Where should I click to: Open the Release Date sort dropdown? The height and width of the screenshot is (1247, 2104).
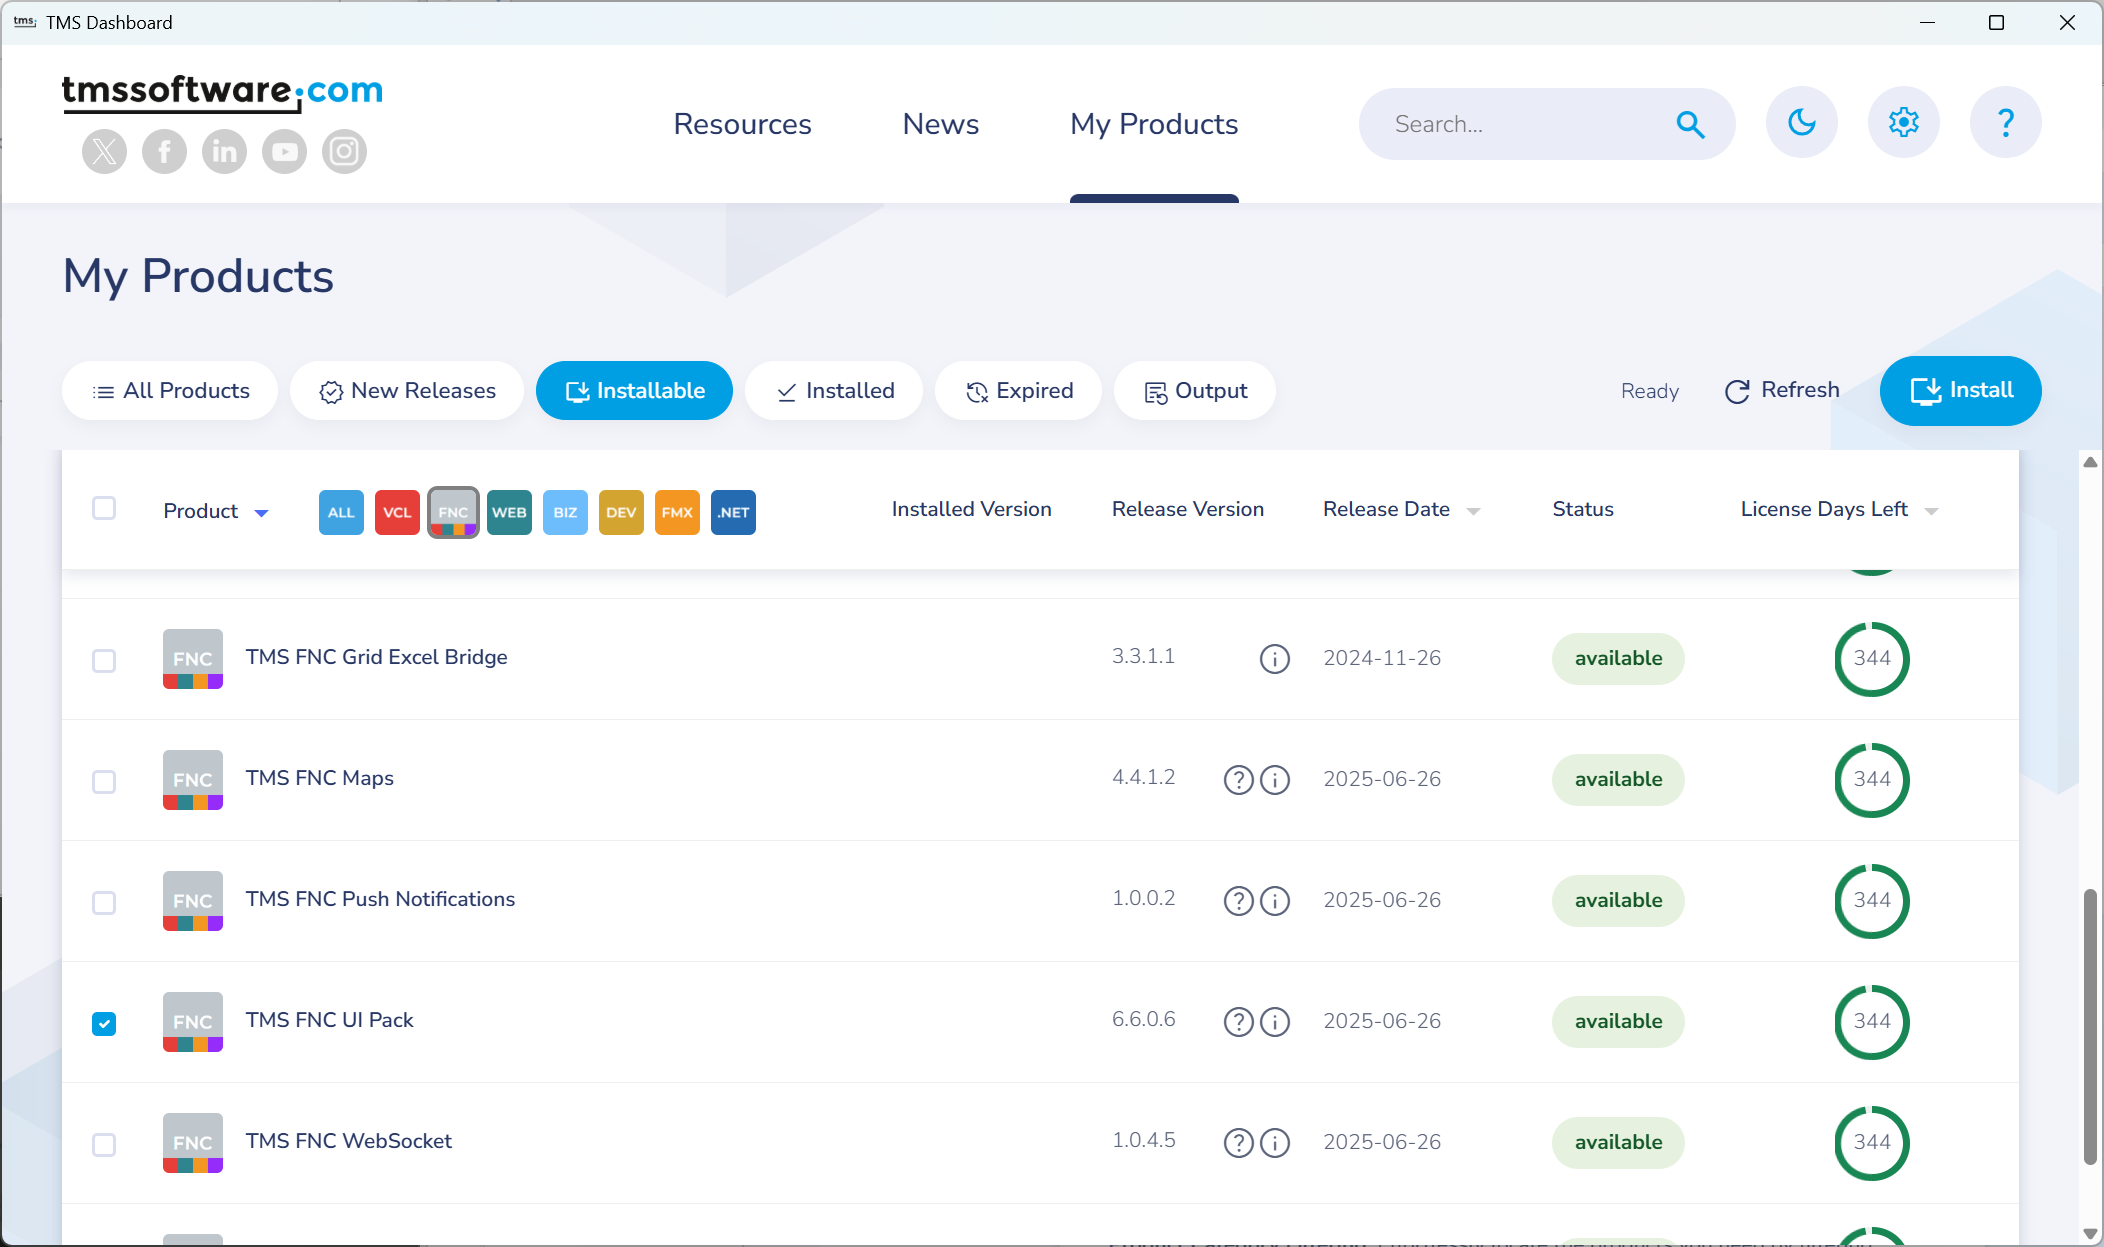pyautogui.click(x=1473, y=510)
